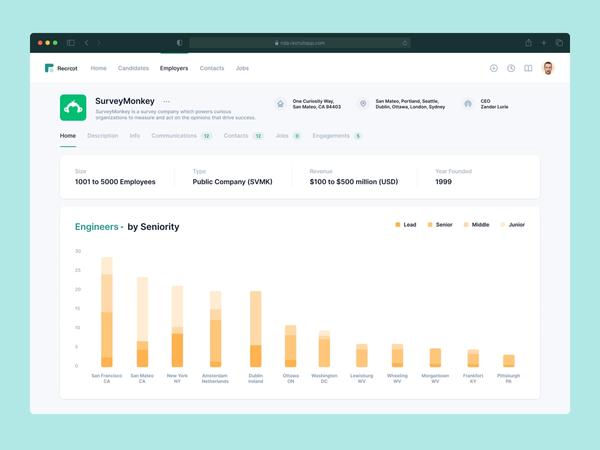Click the SurveyMonkey green logo
The image size is (600, 450).
click(x=73, y=108)
